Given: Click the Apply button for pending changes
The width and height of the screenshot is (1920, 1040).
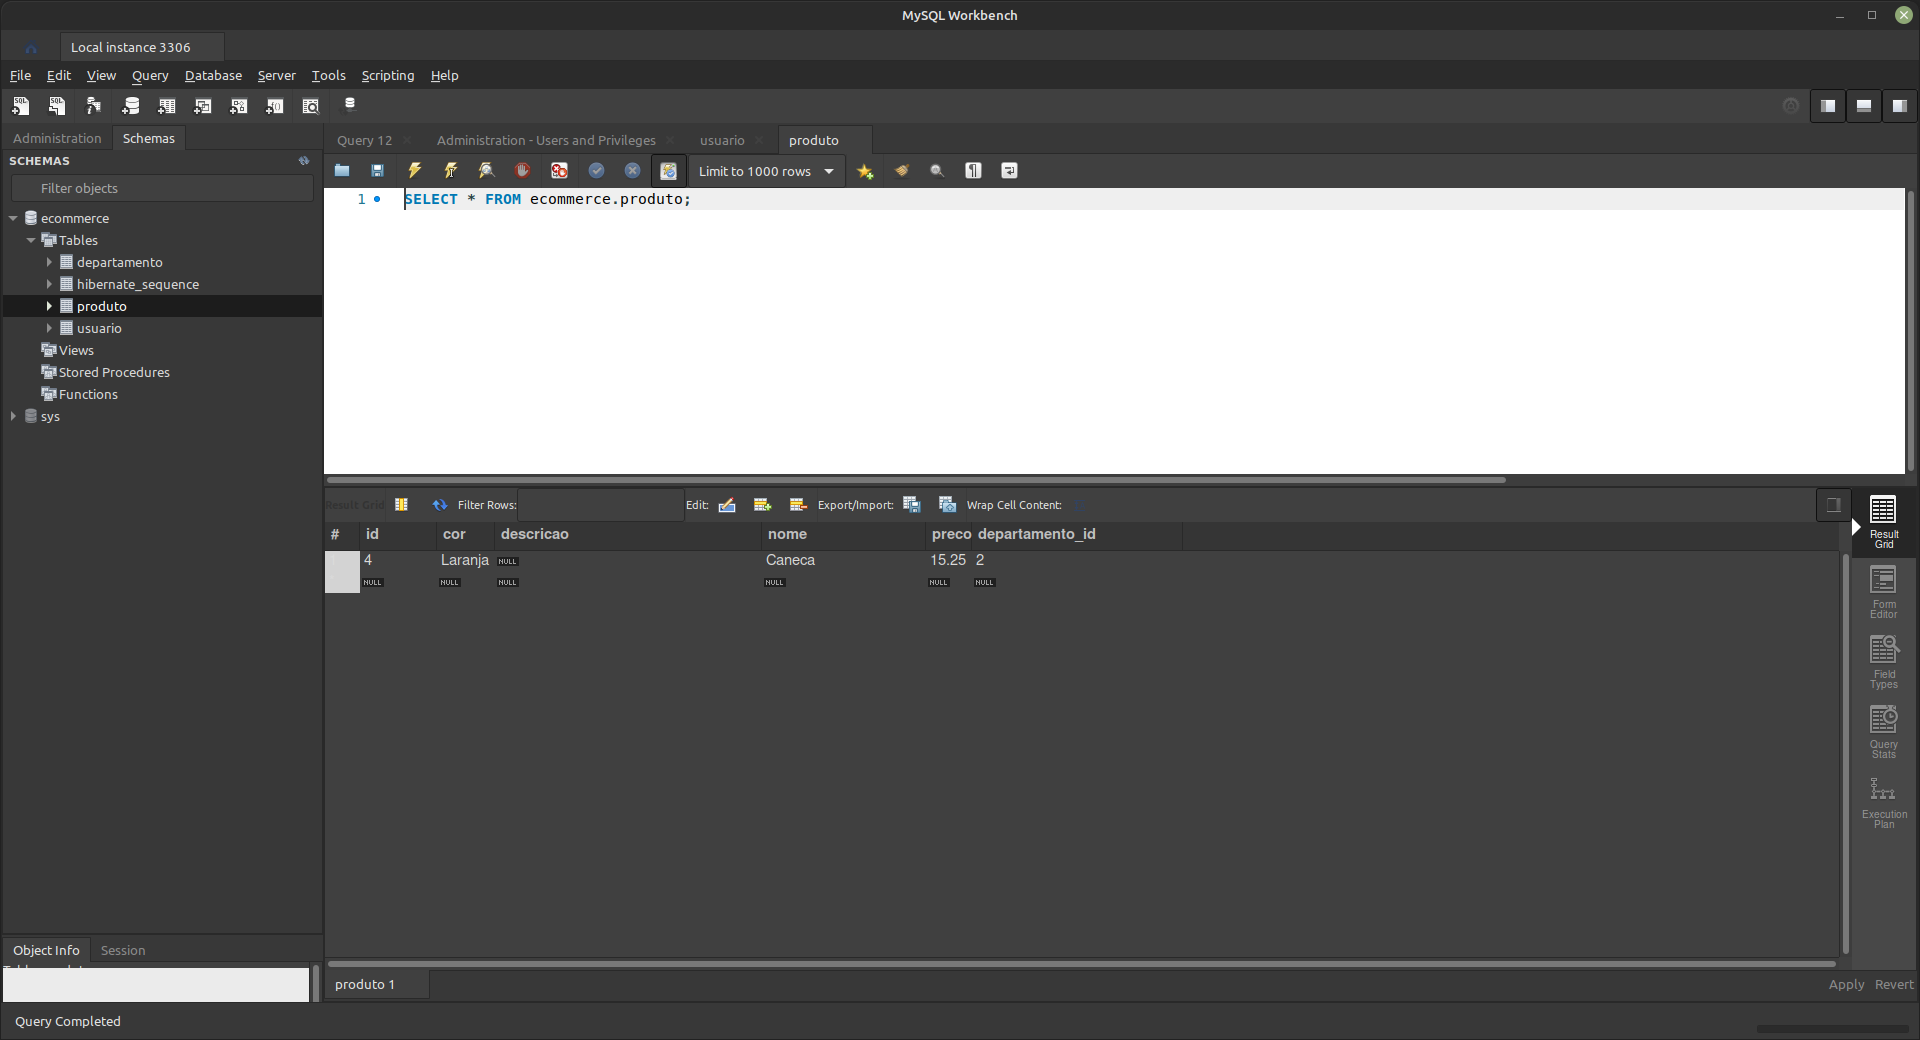Looking at the screenshot, I should 1846,984.
